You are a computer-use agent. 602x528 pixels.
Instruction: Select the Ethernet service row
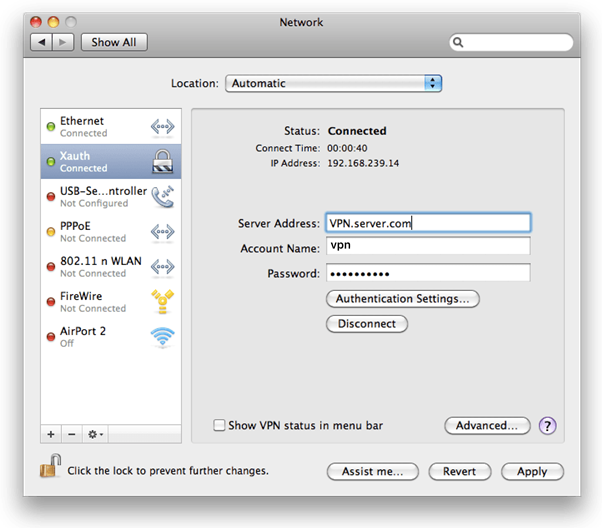111,127
